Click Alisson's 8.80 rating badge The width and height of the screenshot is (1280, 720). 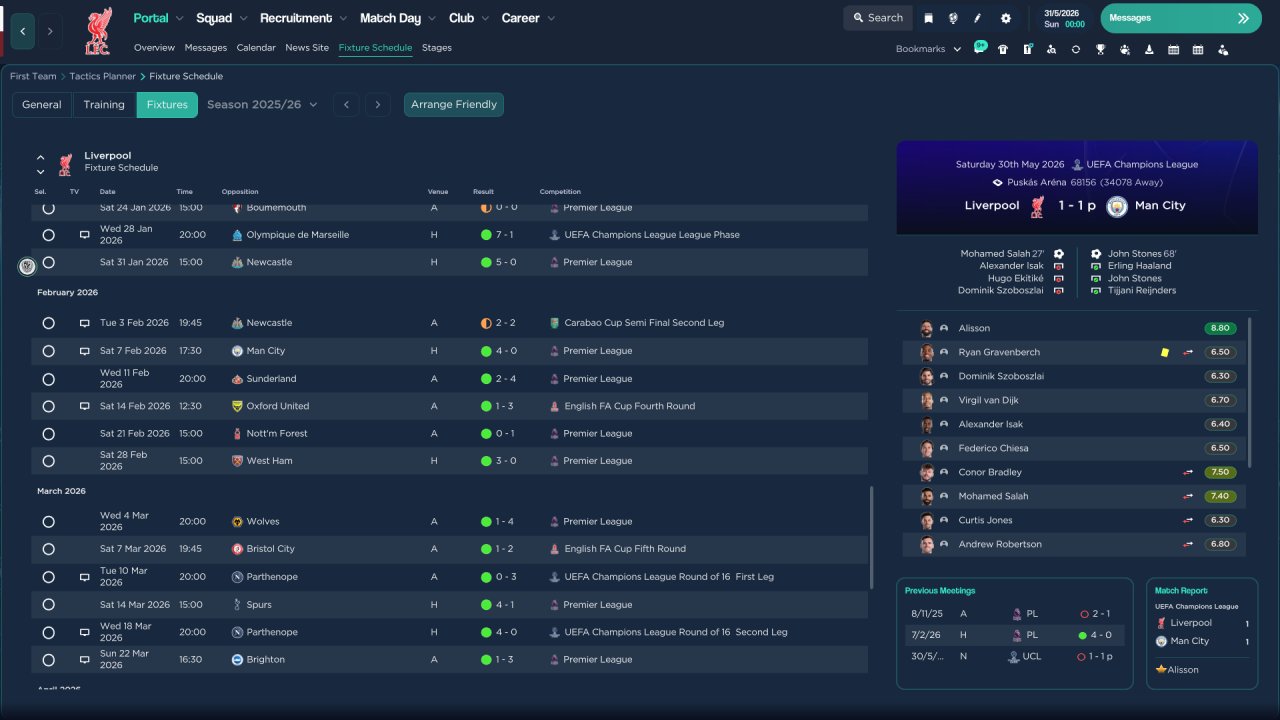[x=1221, y=328]
